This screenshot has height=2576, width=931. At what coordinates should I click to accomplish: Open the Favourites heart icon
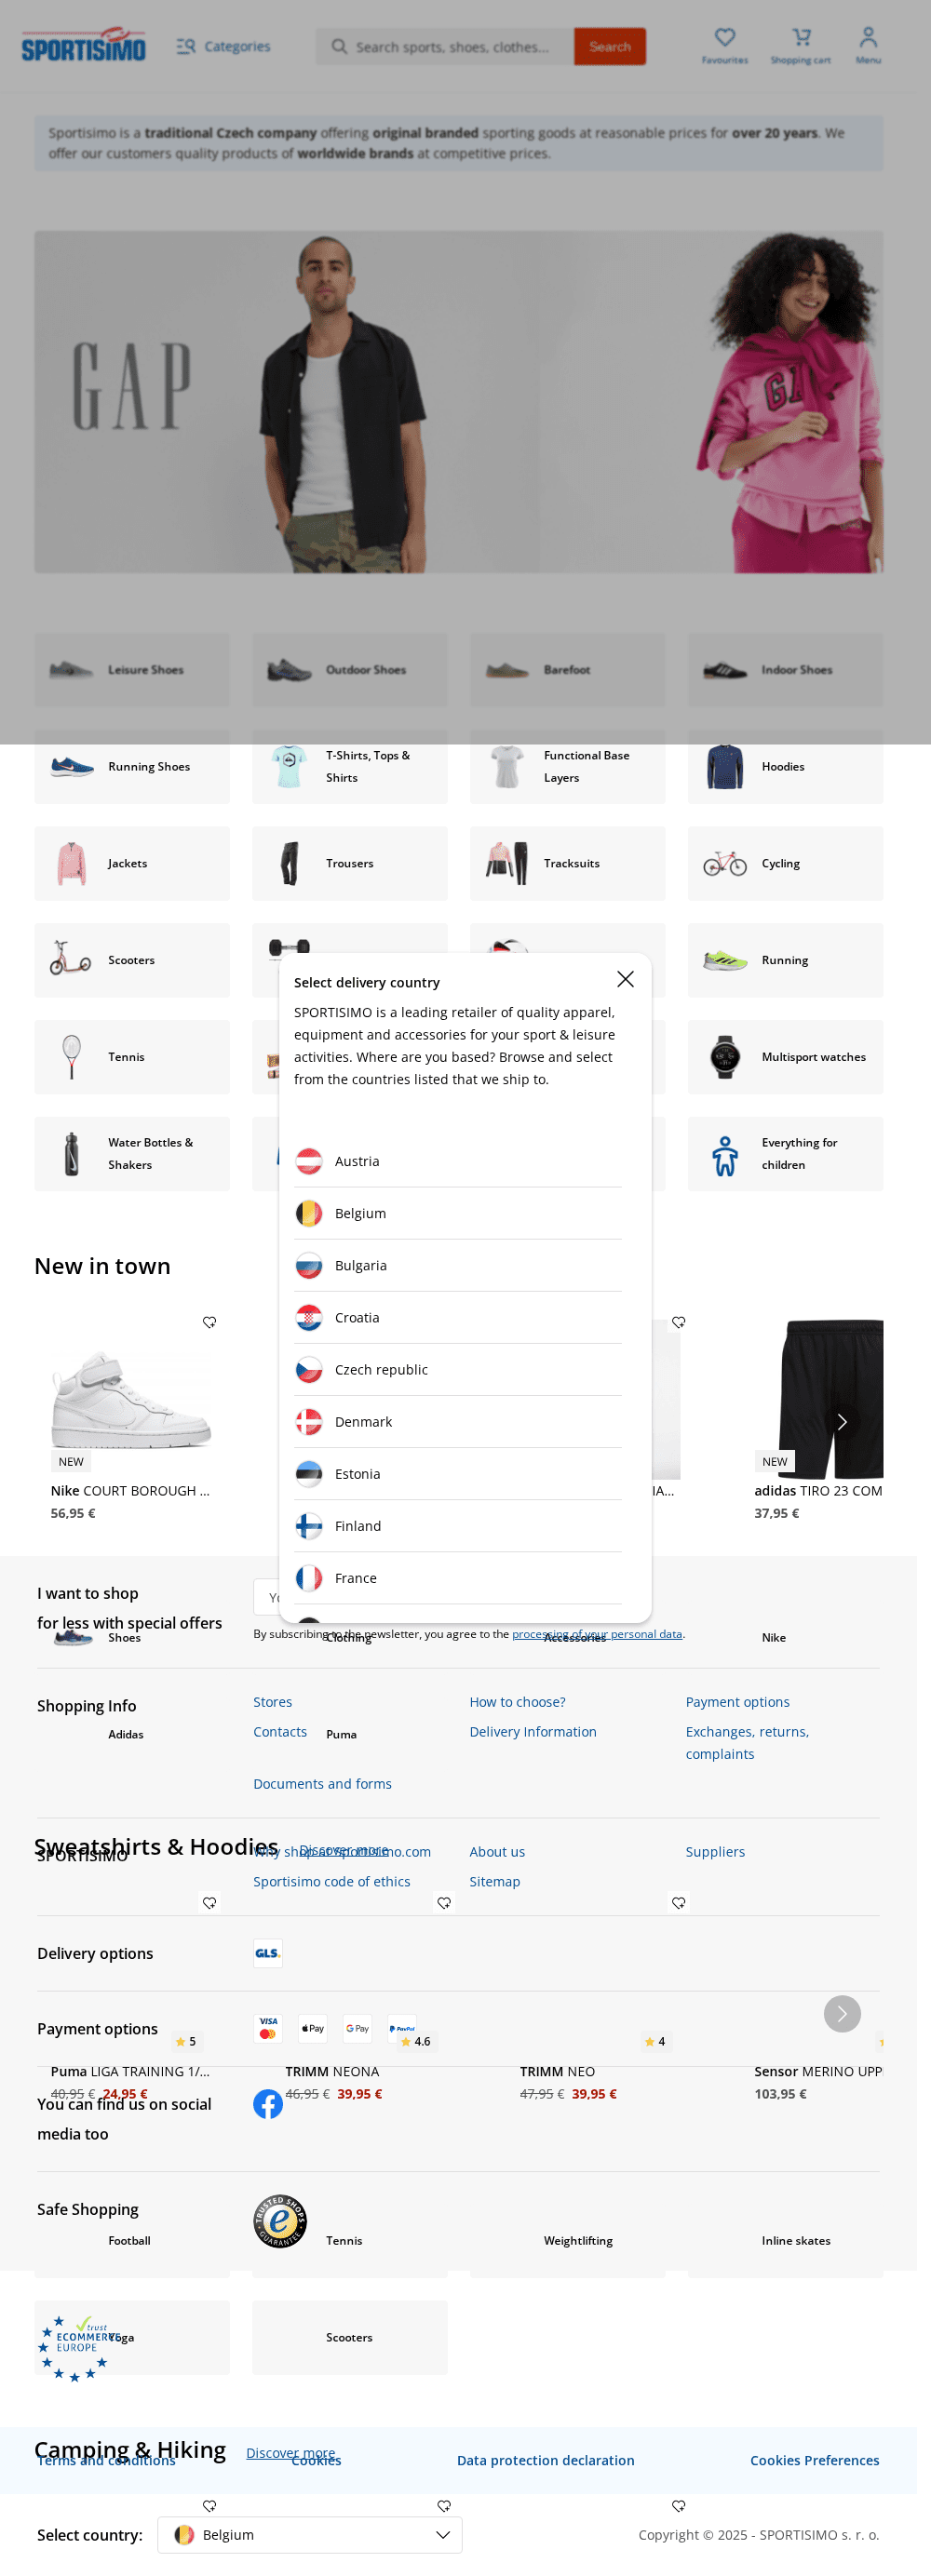[x=725, y=45]
